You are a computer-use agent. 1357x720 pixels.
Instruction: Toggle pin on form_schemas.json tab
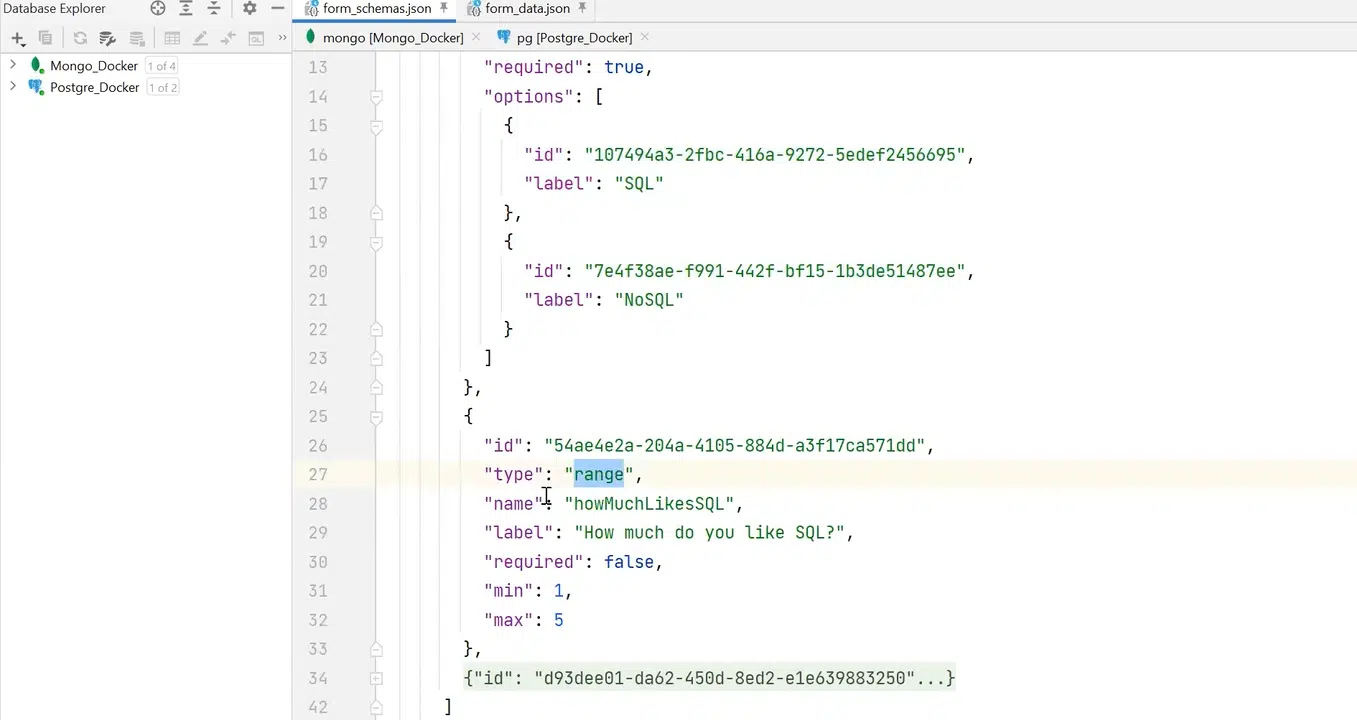coord(444,8)
